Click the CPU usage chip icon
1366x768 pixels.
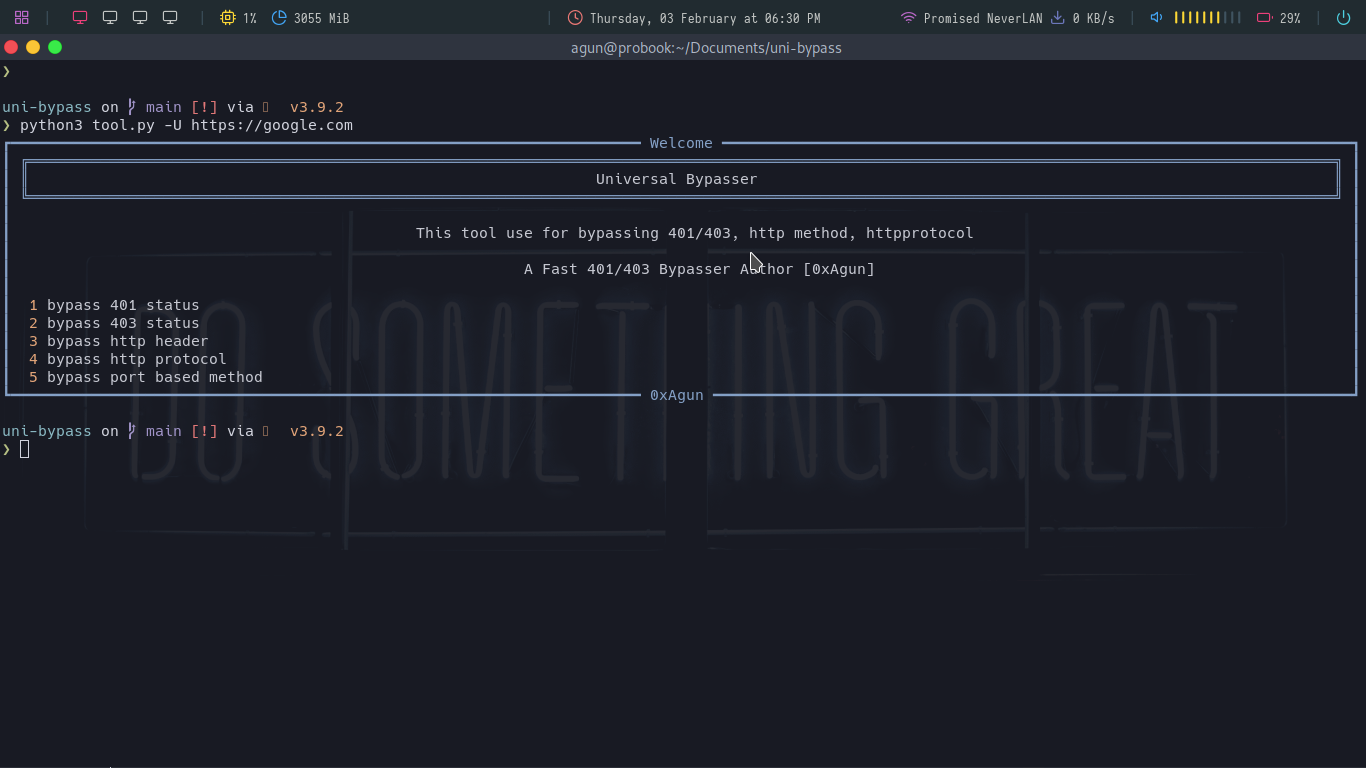(228, 18)
